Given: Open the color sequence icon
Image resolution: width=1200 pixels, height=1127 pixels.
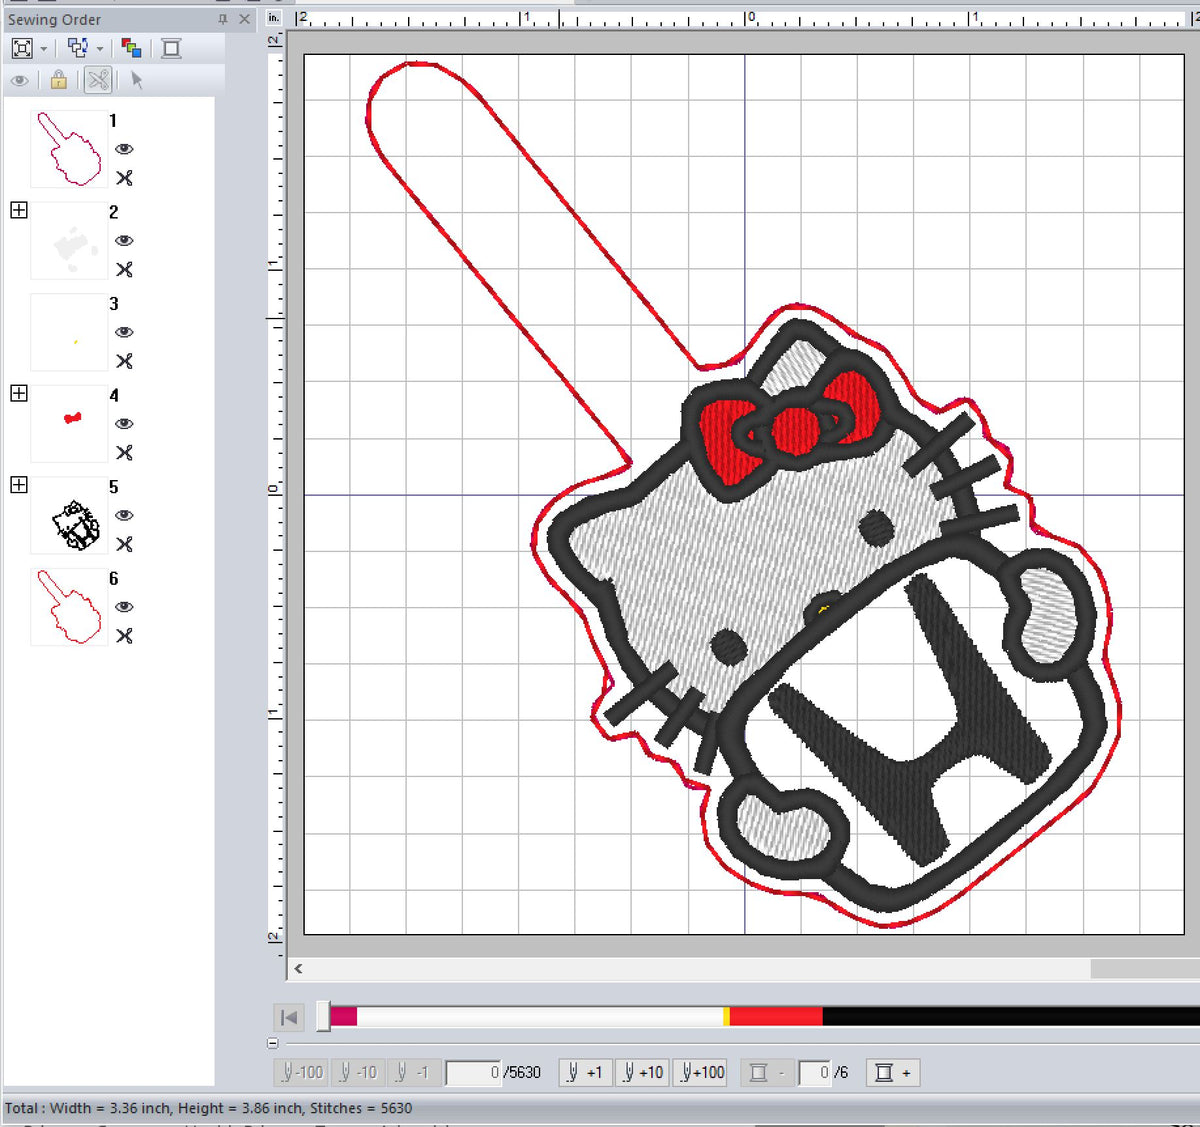Looking at the screenshot, I should click(x=131, y=47).
